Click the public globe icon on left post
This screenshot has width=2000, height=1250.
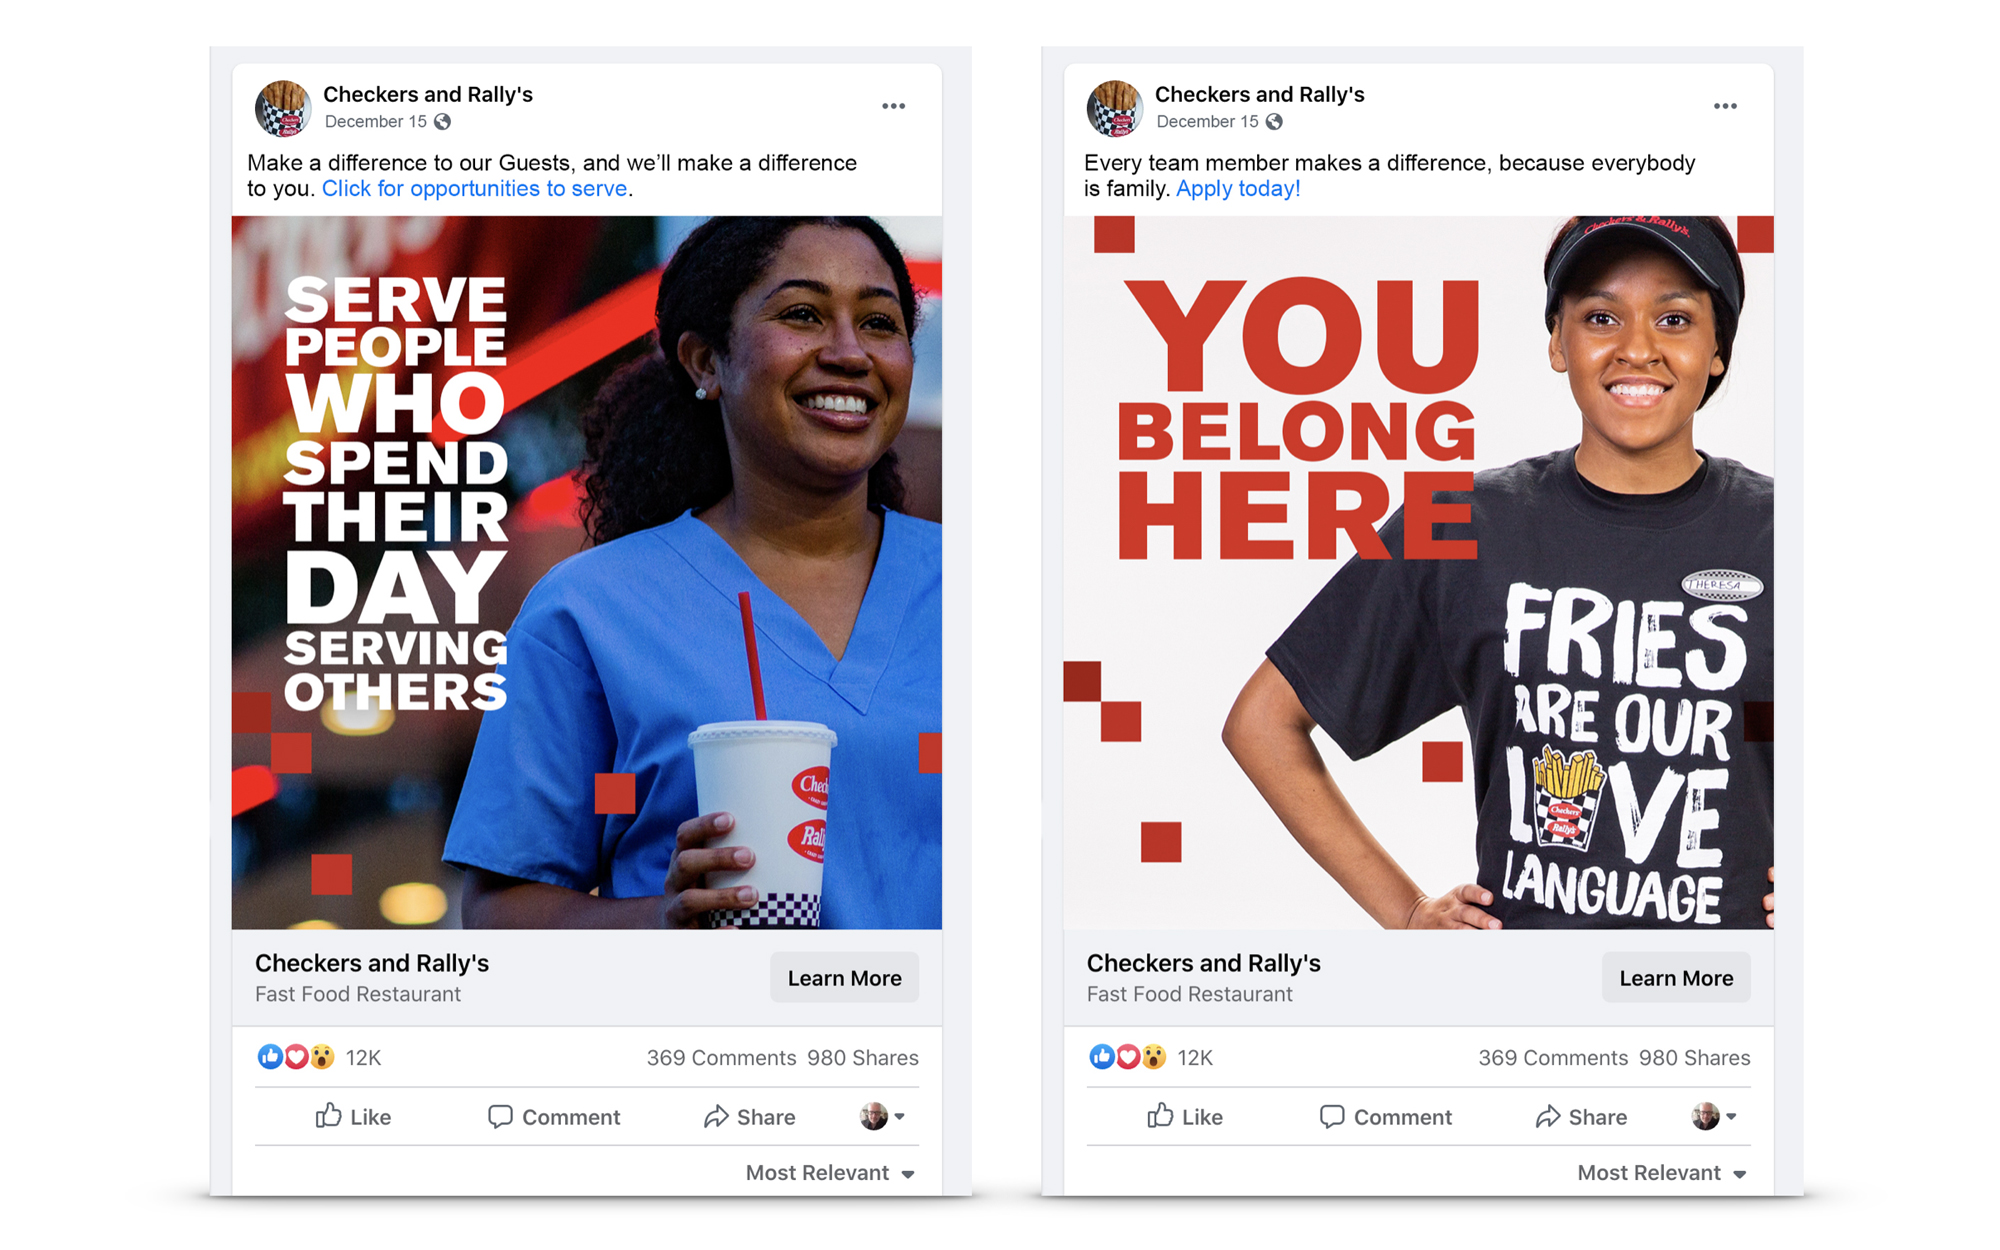tap(442, 122)
